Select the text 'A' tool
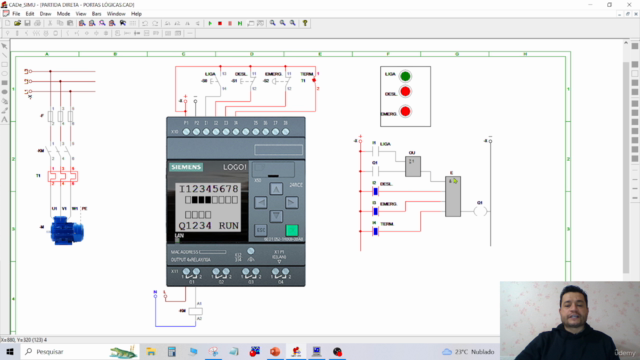Screen dimensions: 640x360 4,120
